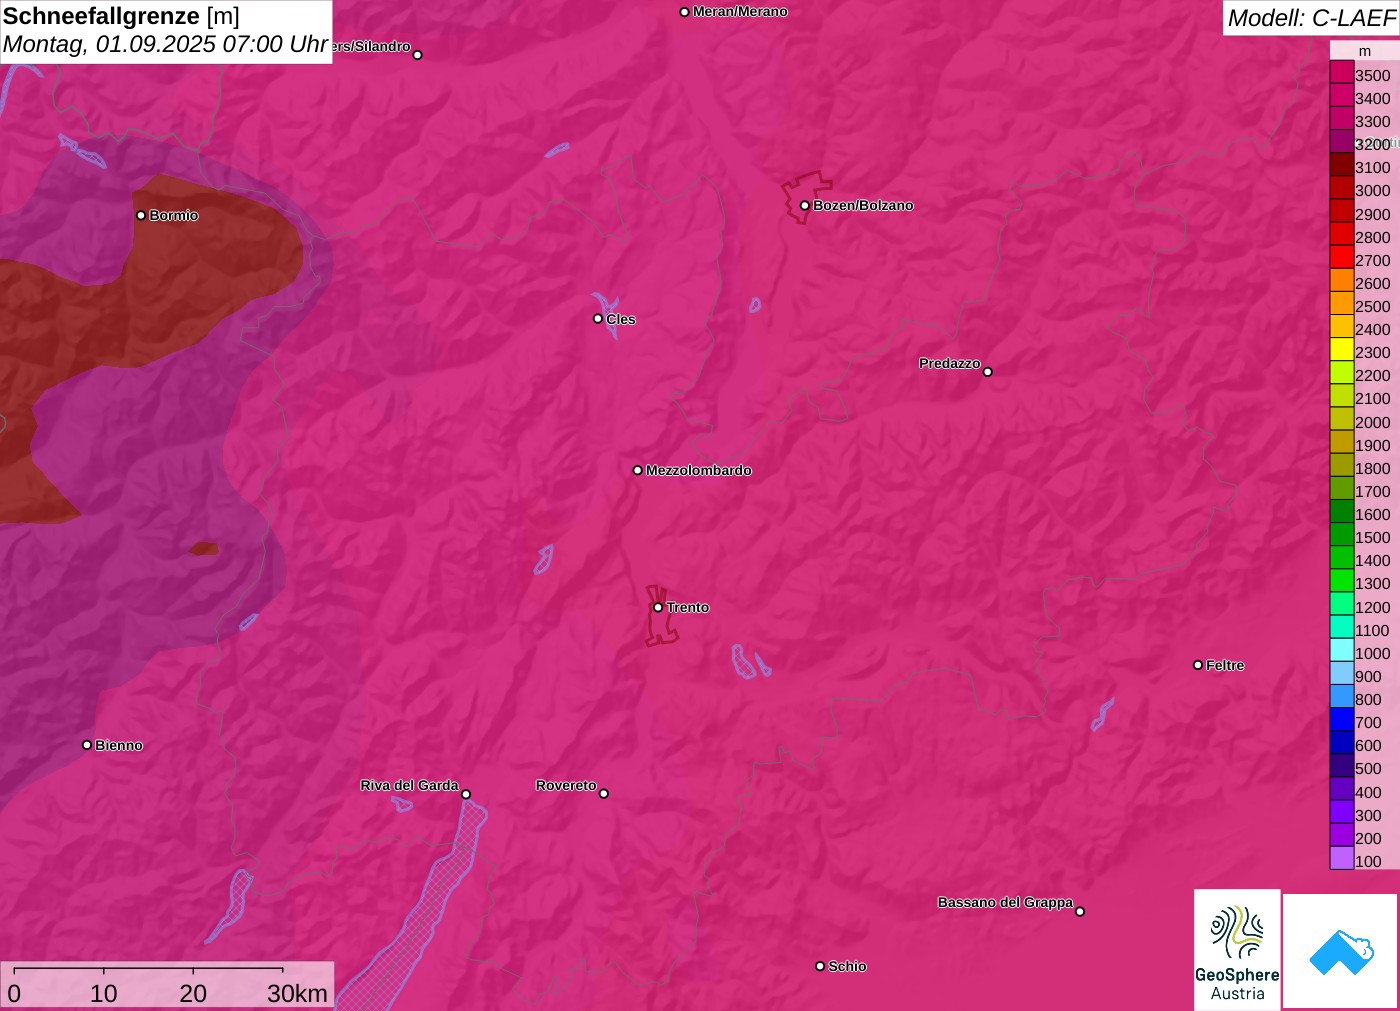The height and width of the screenshot is (1011, 1400).
Task: Click the Mezzolombardo town marker
Action: pyautogui.click(x=638, y=470)
